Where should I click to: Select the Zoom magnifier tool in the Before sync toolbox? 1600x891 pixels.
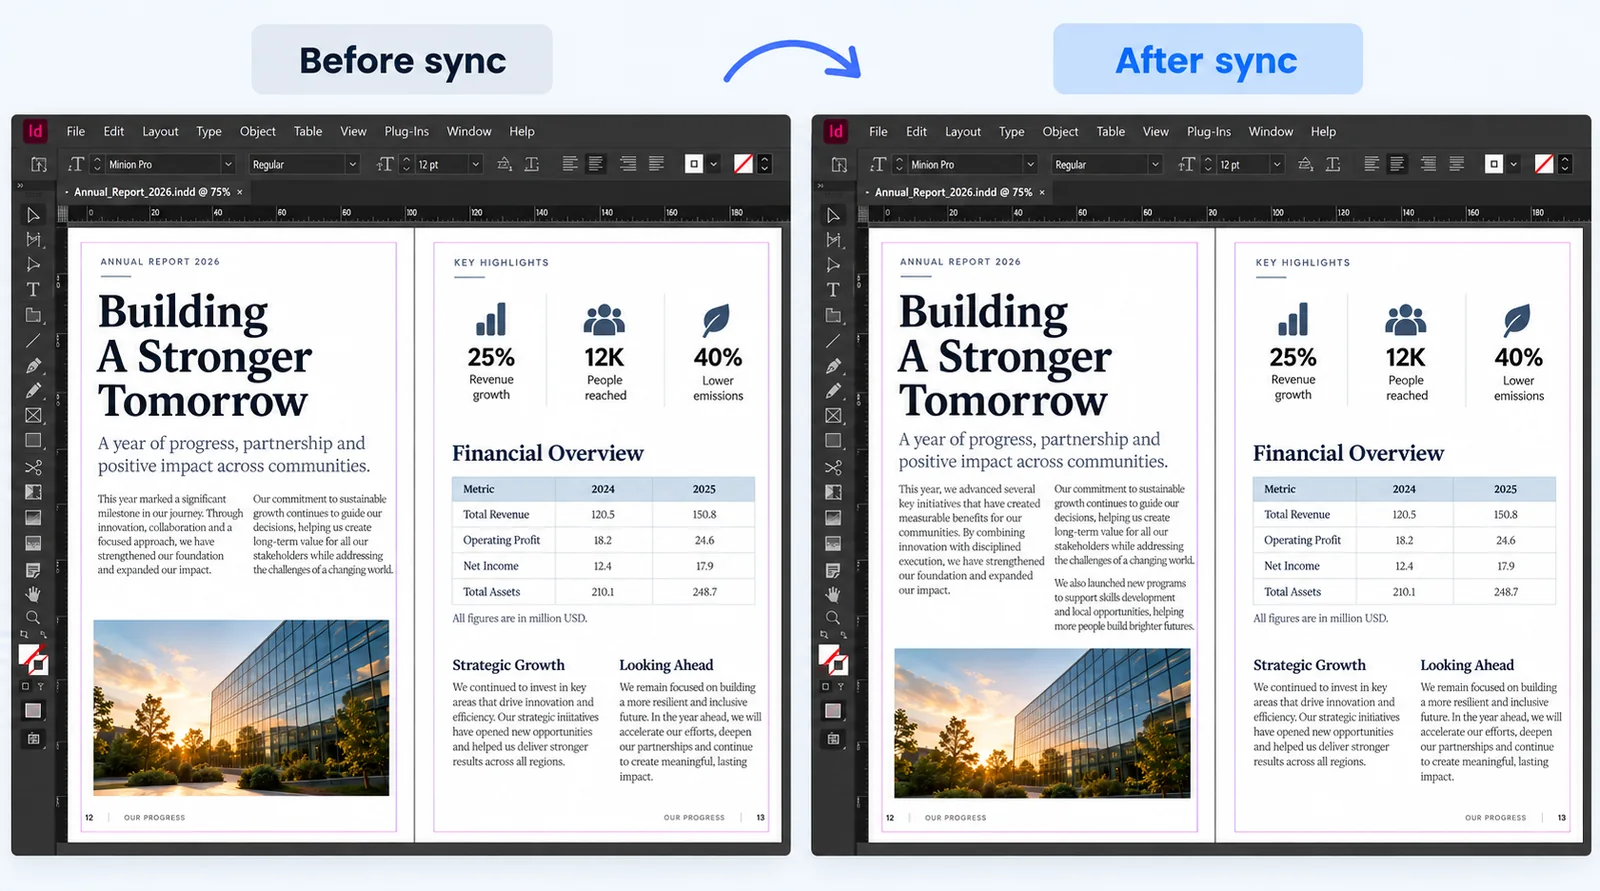click(33, 618)
